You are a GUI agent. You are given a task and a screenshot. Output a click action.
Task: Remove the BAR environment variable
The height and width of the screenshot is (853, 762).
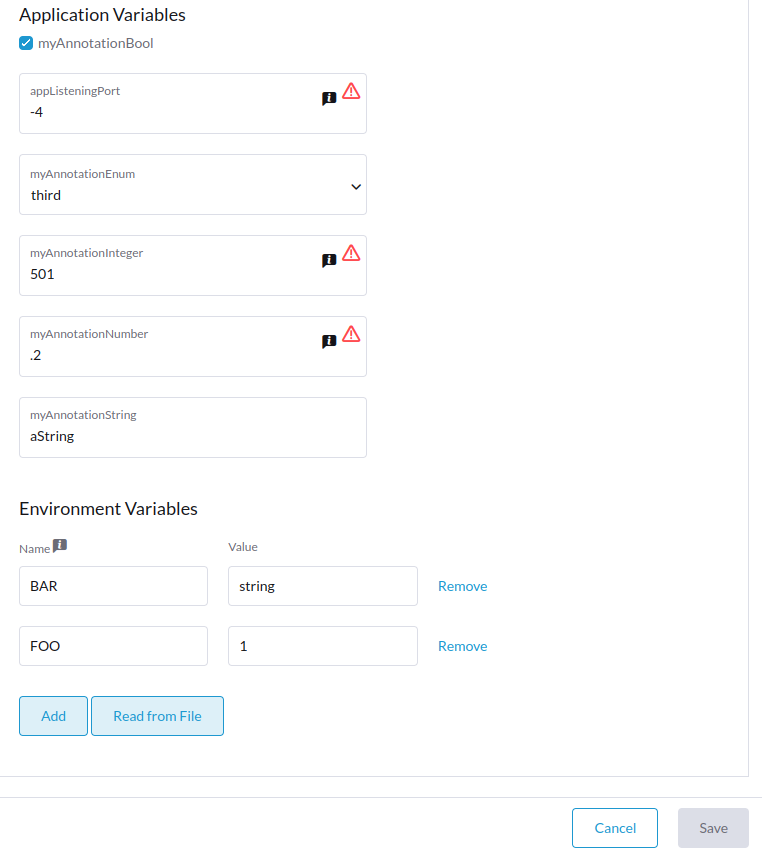pyautogui.click(x=462, y=585)
